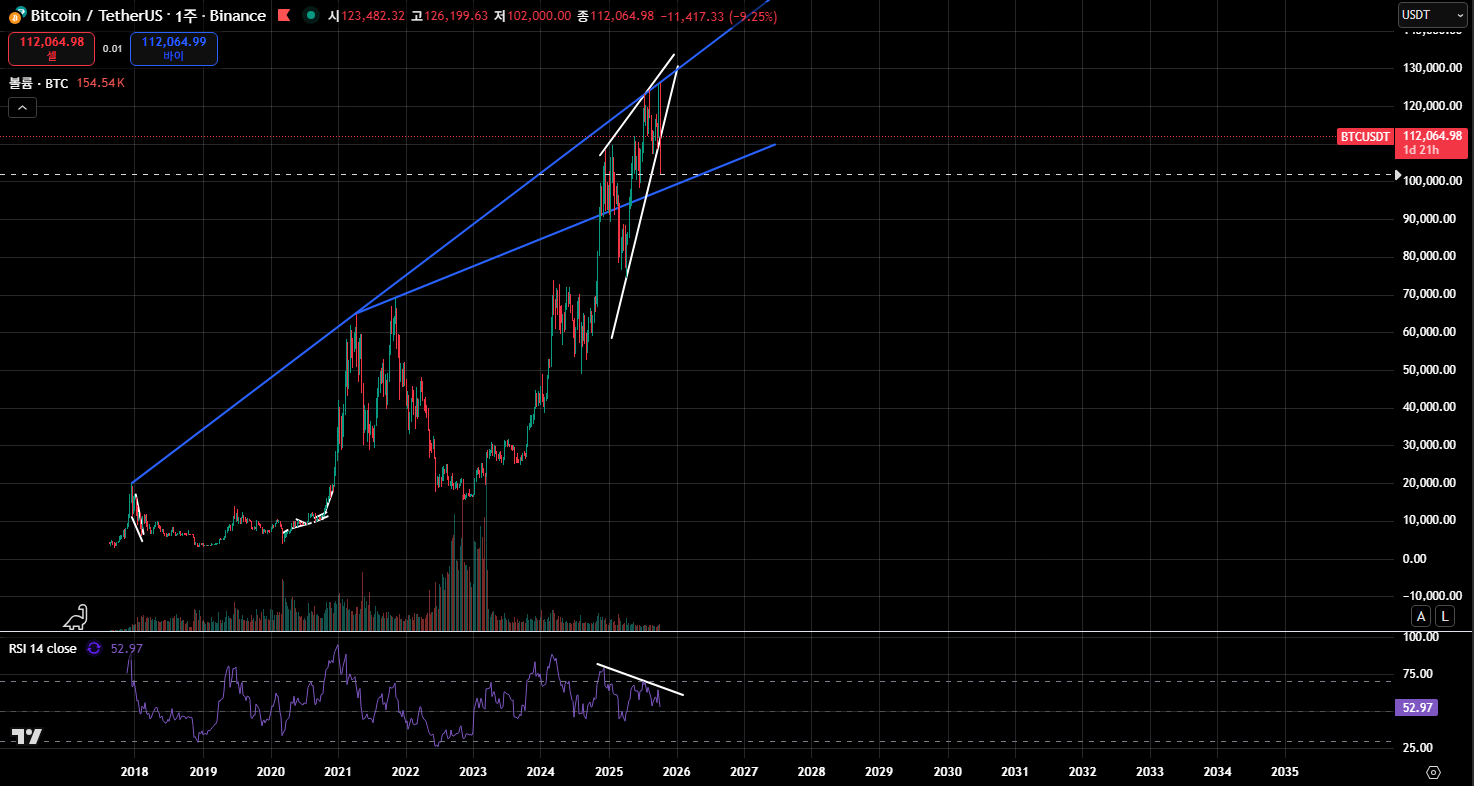Click the 2026 label on the time axis
Screen dimensions: 1474x786
coord(676,772)
